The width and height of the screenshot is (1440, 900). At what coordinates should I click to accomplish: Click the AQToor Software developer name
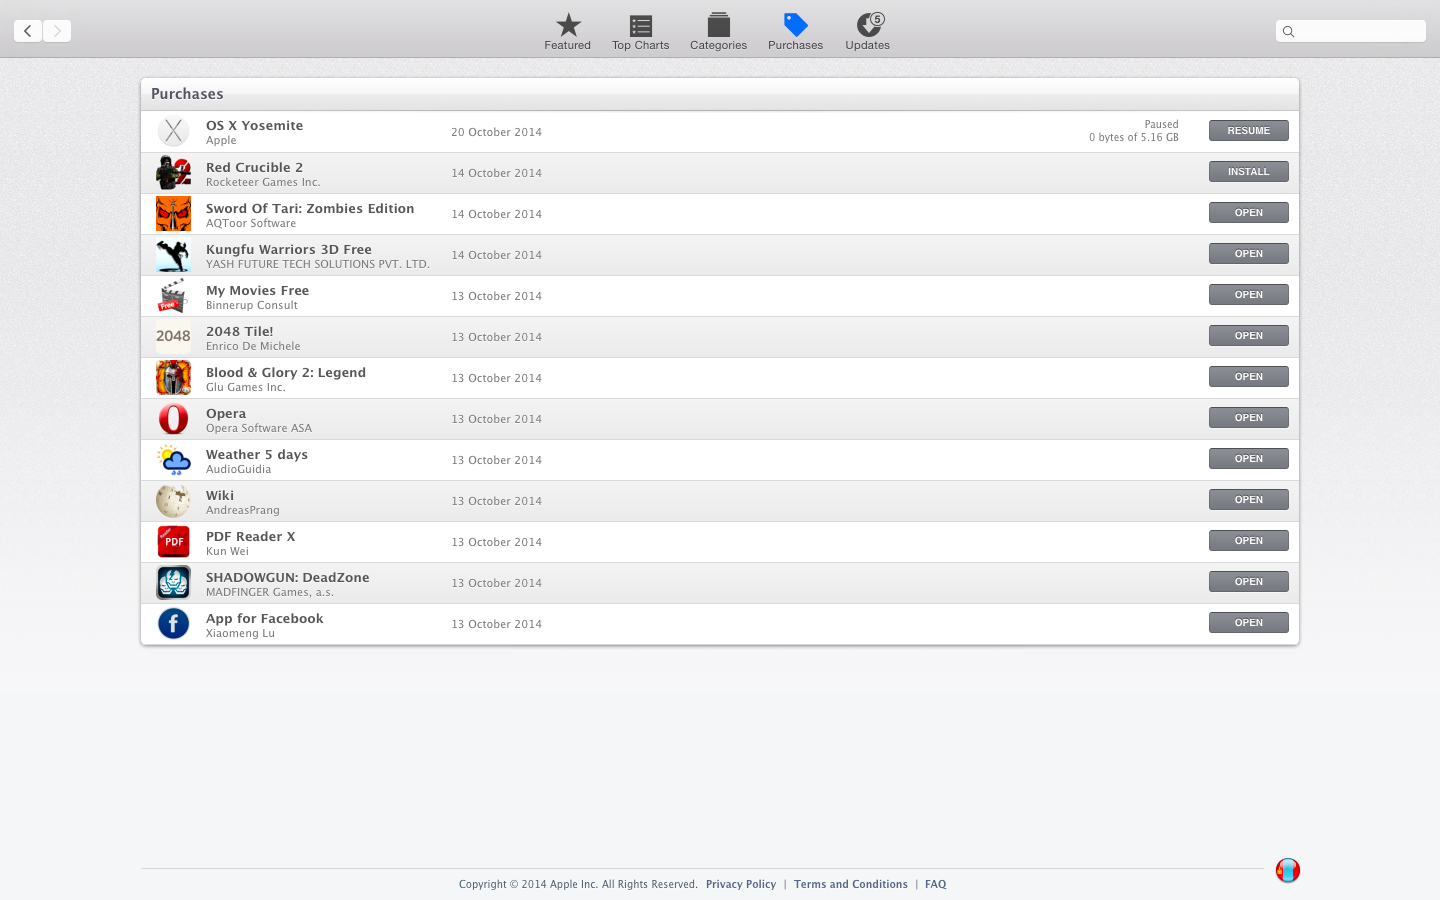point(251,223)
